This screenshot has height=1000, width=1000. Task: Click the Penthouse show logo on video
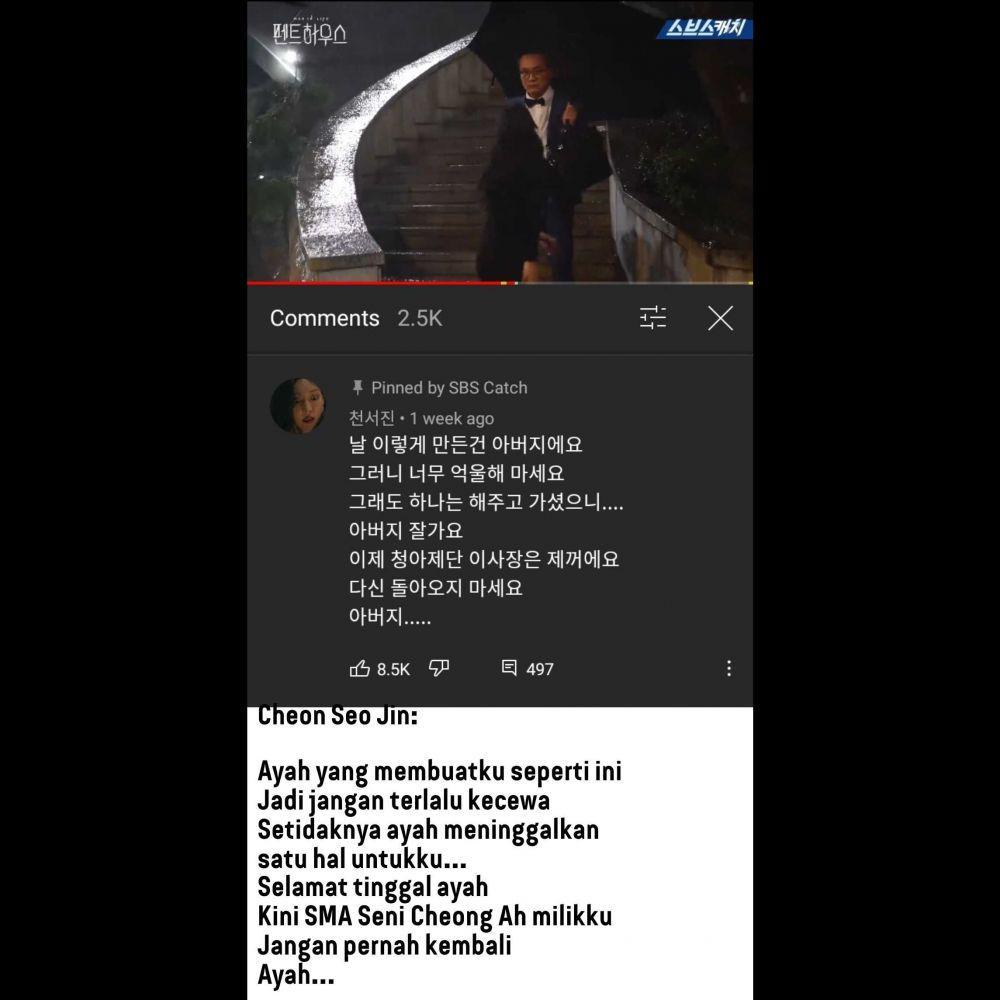coord(309,32)
